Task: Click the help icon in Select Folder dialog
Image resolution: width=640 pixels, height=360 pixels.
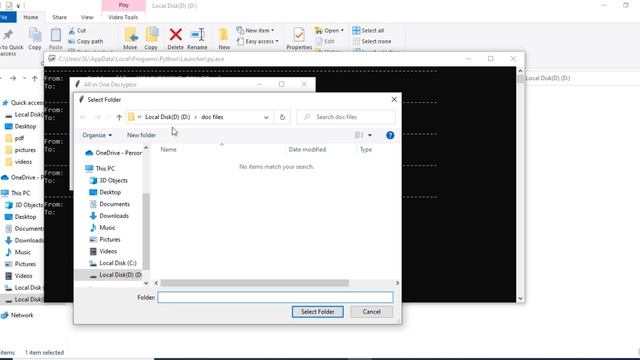Action: point(390,135)
